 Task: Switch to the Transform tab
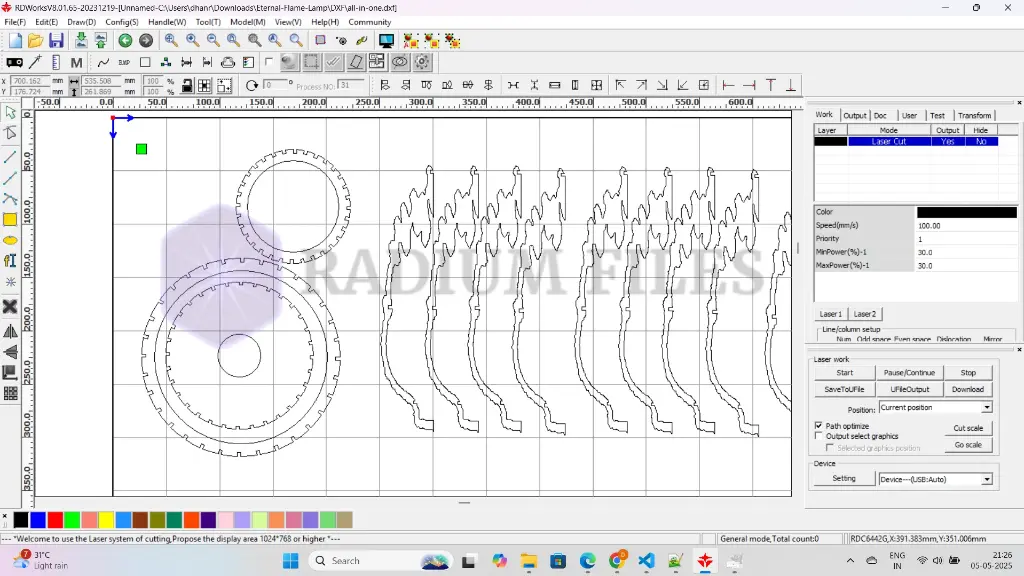tap(974, 116)
